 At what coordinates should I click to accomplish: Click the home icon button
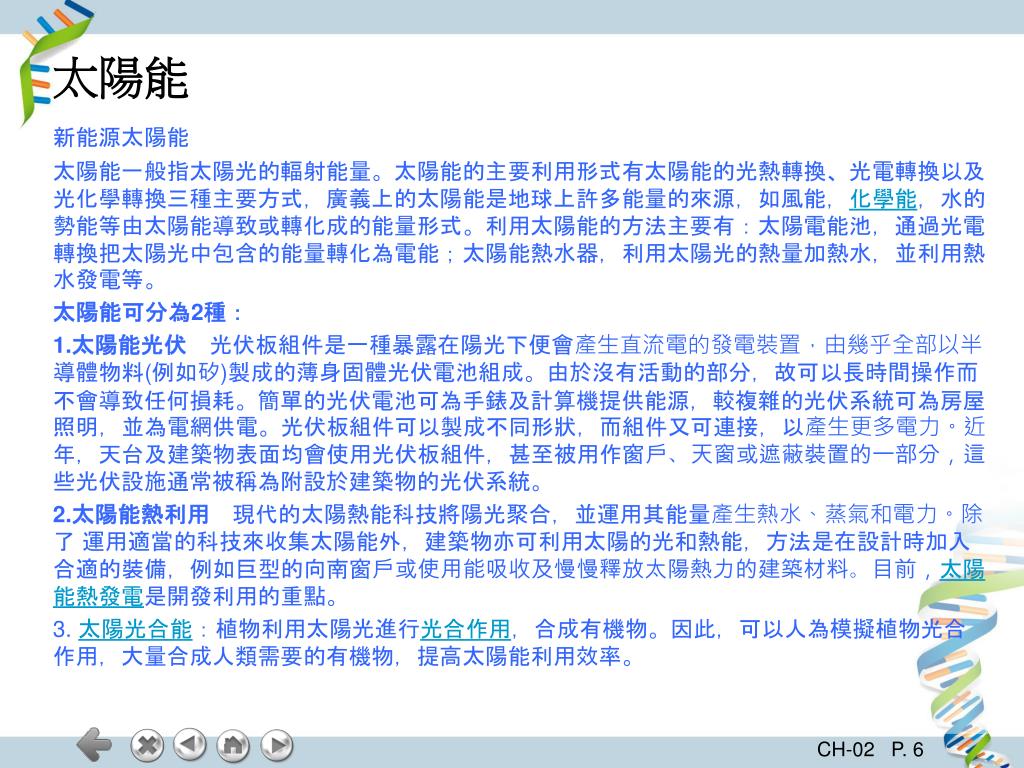[233, 745]
